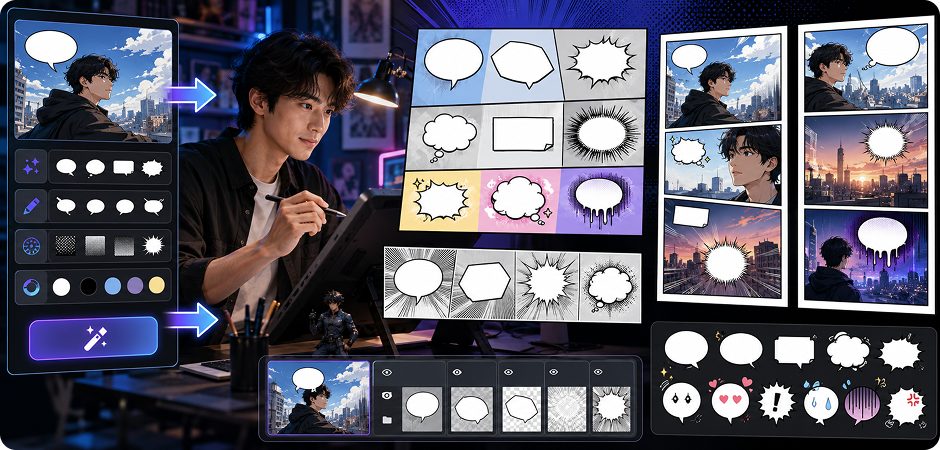Screen dimensions: 940x450
Task: Select the radial flash burst in the halftone row
Action: tap(153, 246)
